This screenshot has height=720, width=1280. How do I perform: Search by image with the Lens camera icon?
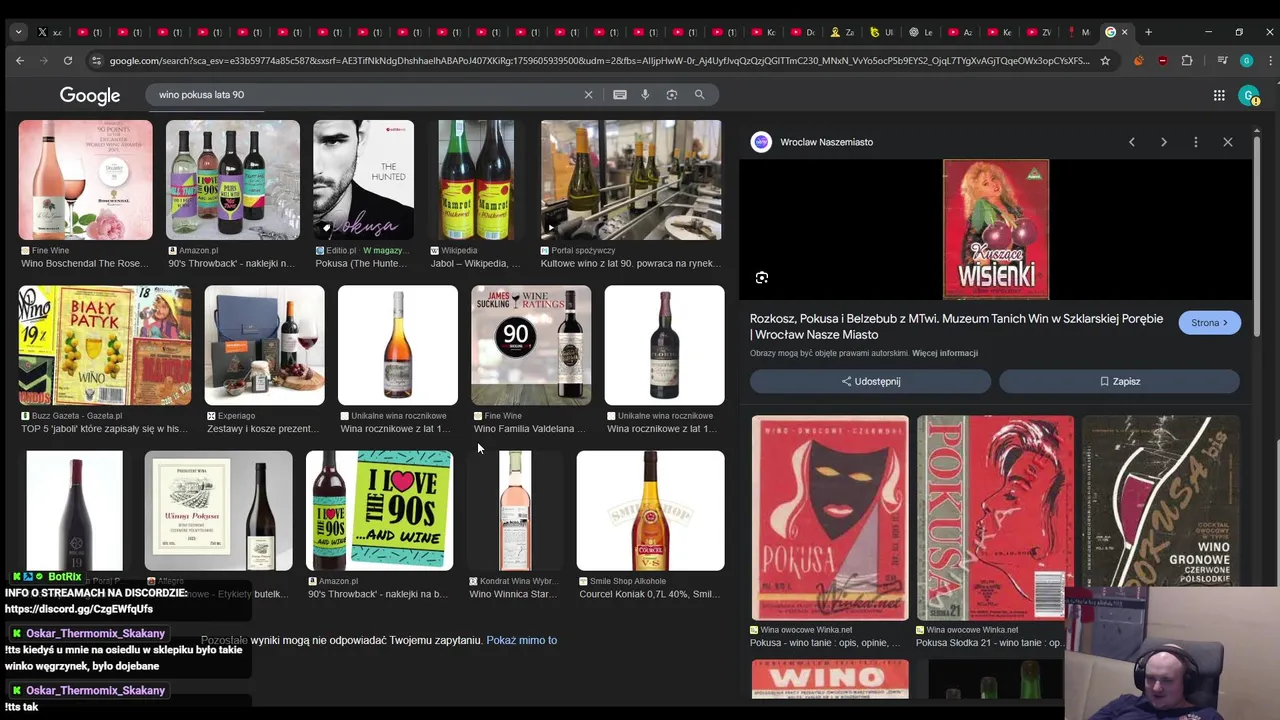(672, 95)
